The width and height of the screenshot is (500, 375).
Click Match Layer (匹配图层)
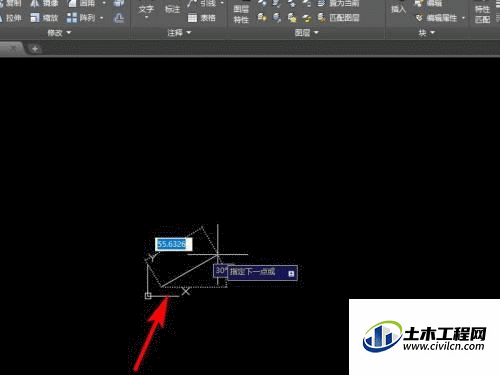pyautogui.click(x=339, y=18)
